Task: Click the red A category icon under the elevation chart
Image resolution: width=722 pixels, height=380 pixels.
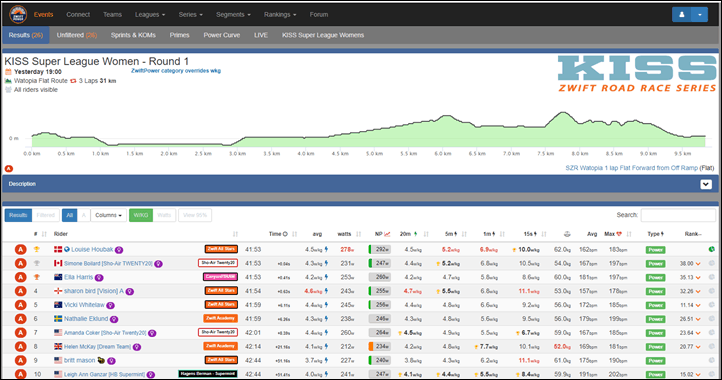Action: [x=9, y=169]
